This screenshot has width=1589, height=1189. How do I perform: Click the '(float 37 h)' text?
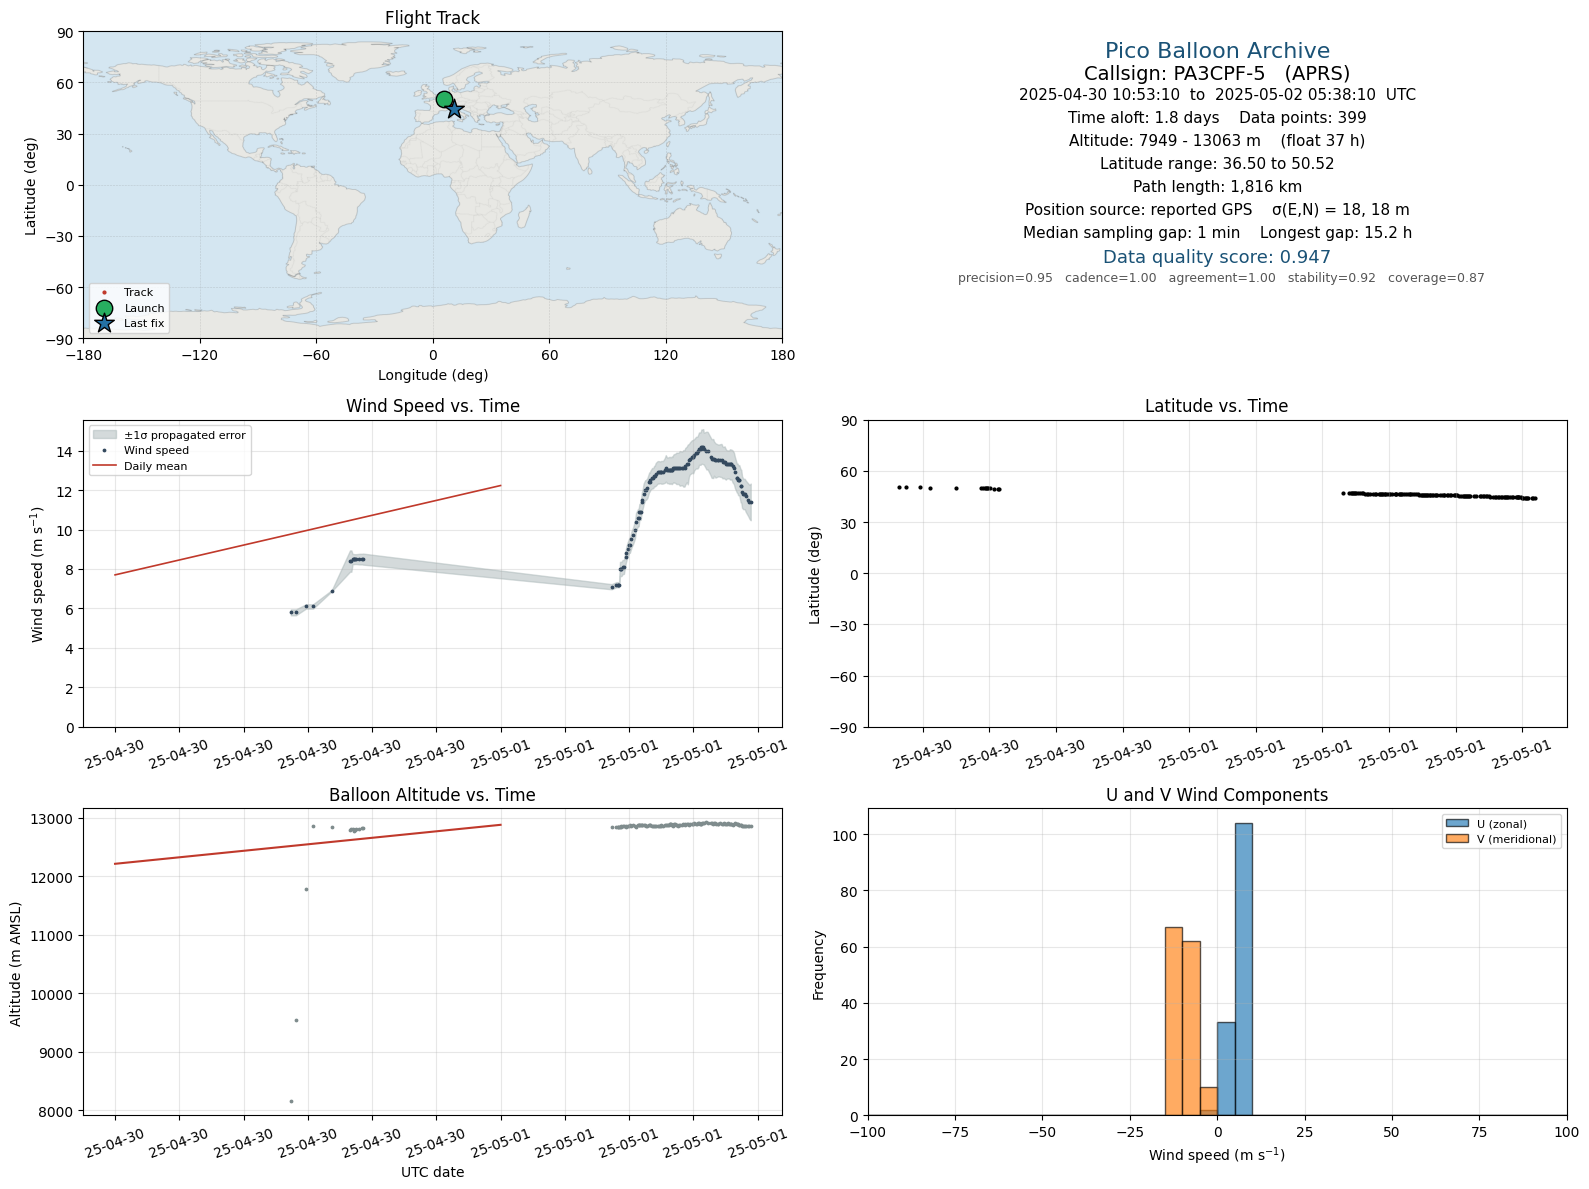[x=1322, y=141]
